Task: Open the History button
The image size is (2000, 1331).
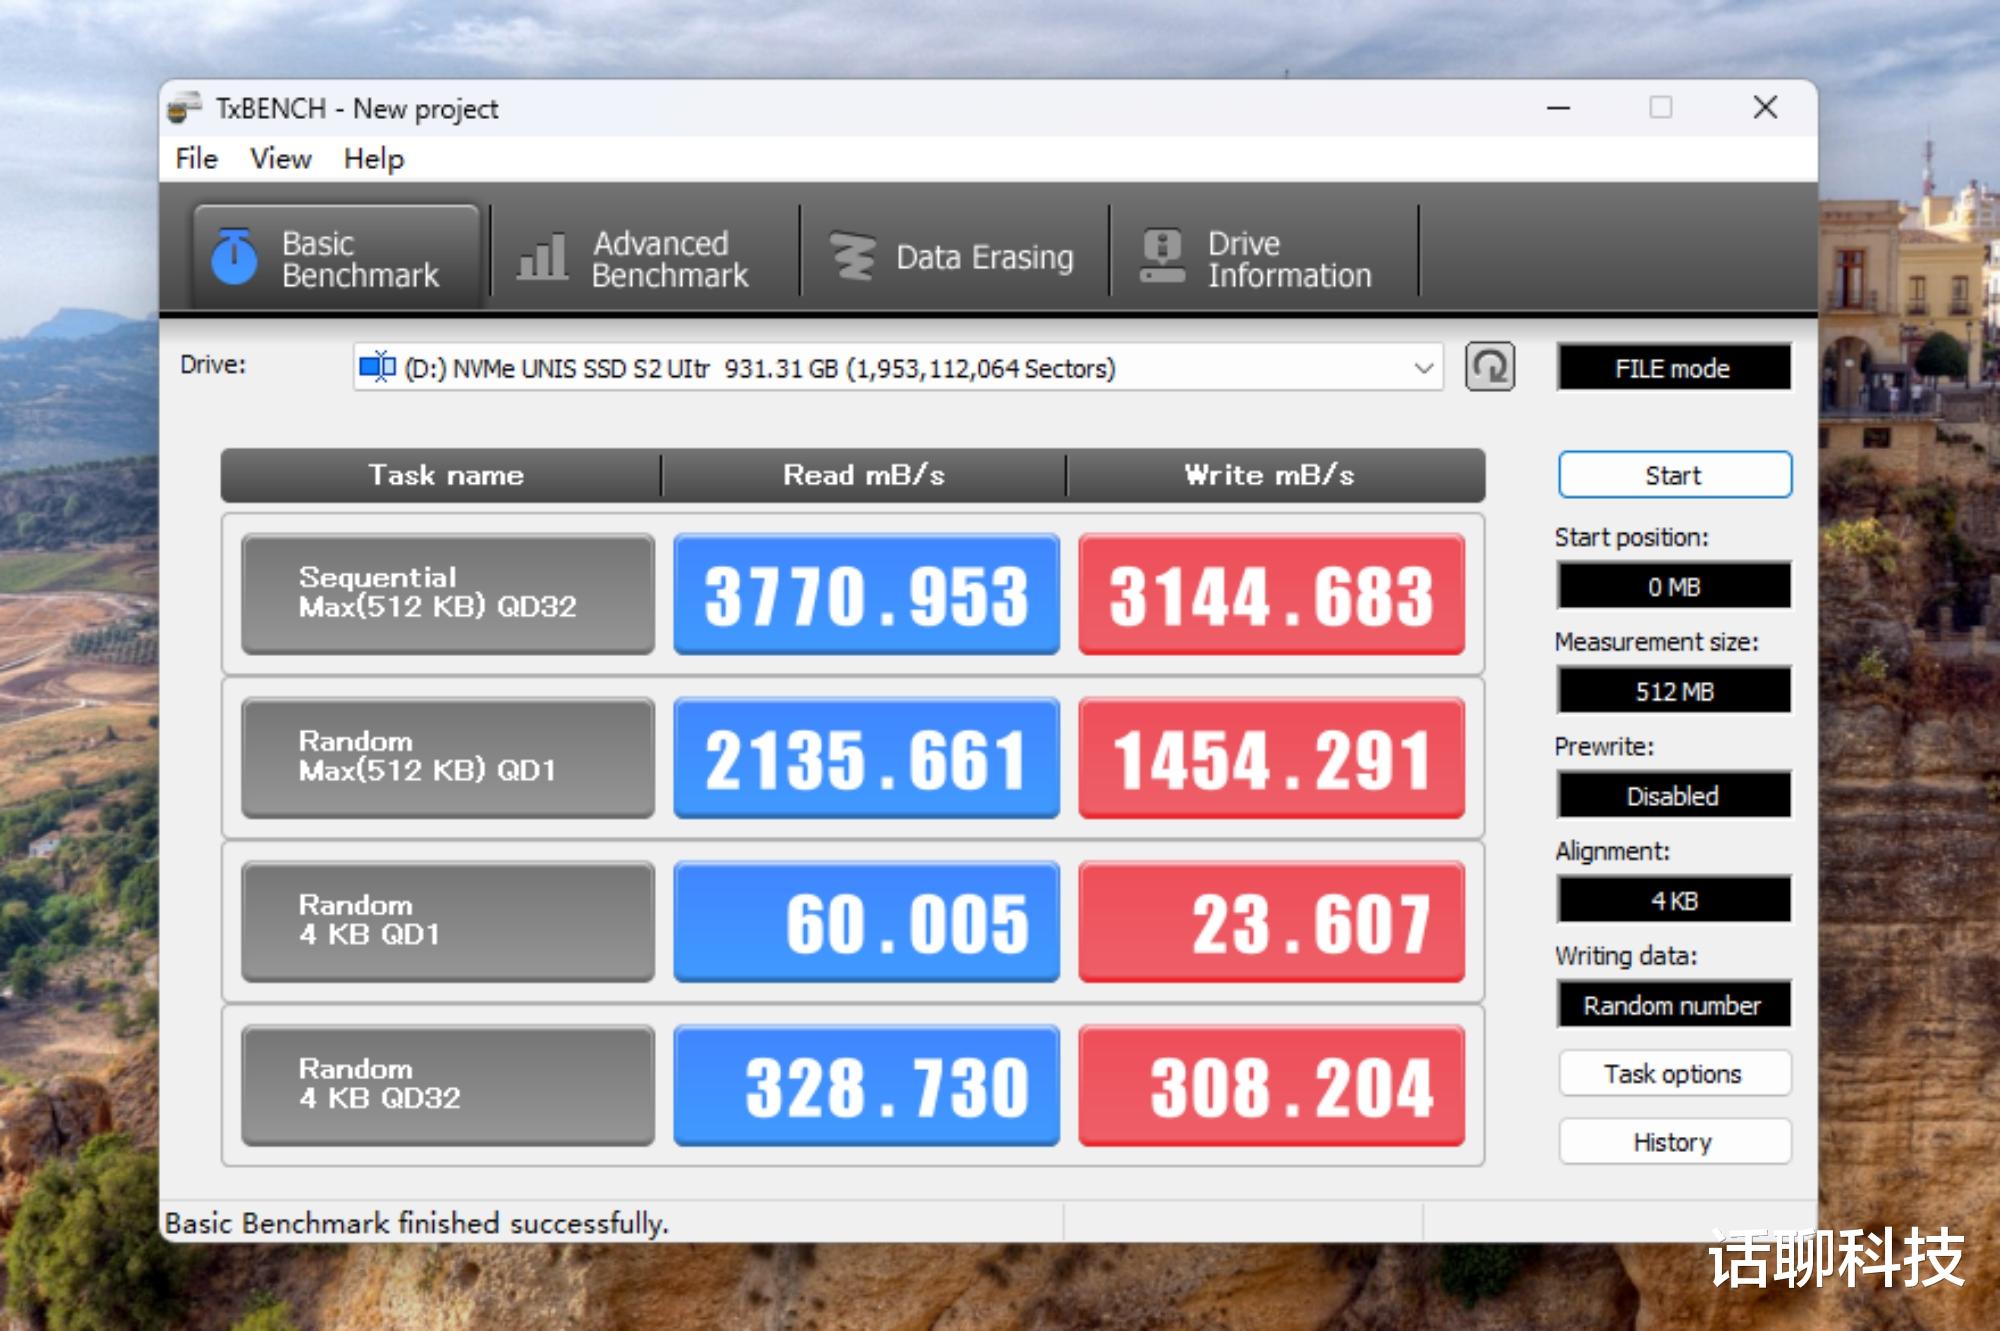Action: tap(1673, 1142)
